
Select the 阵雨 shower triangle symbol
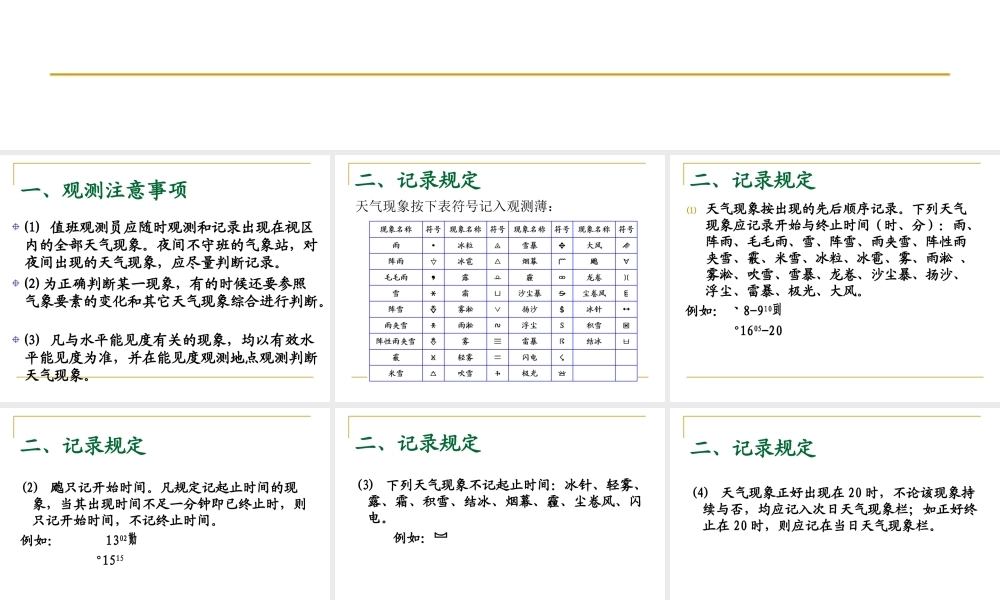[433, 261]
